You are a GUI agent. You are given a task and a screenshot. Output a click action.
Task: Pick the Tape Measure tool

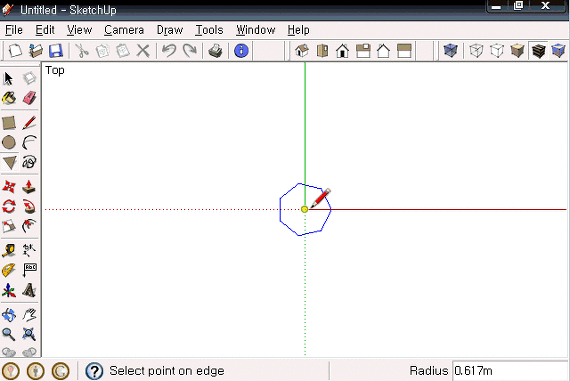9,250
